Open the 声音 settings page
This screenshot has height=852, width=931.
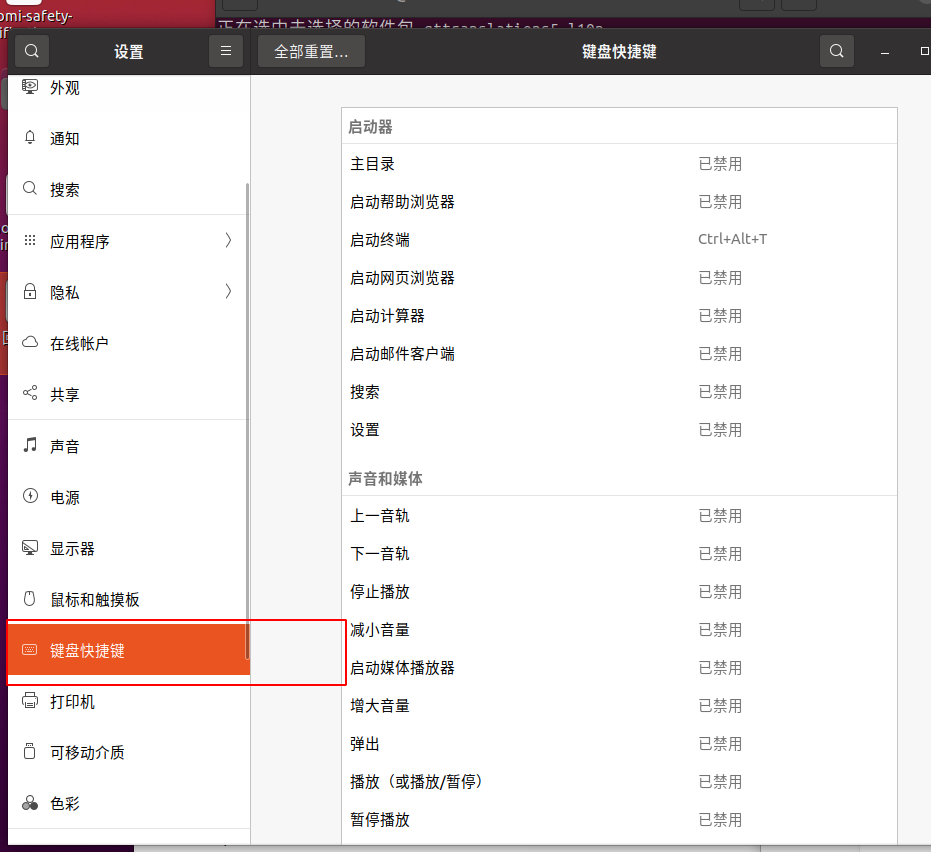coord(128,446)
